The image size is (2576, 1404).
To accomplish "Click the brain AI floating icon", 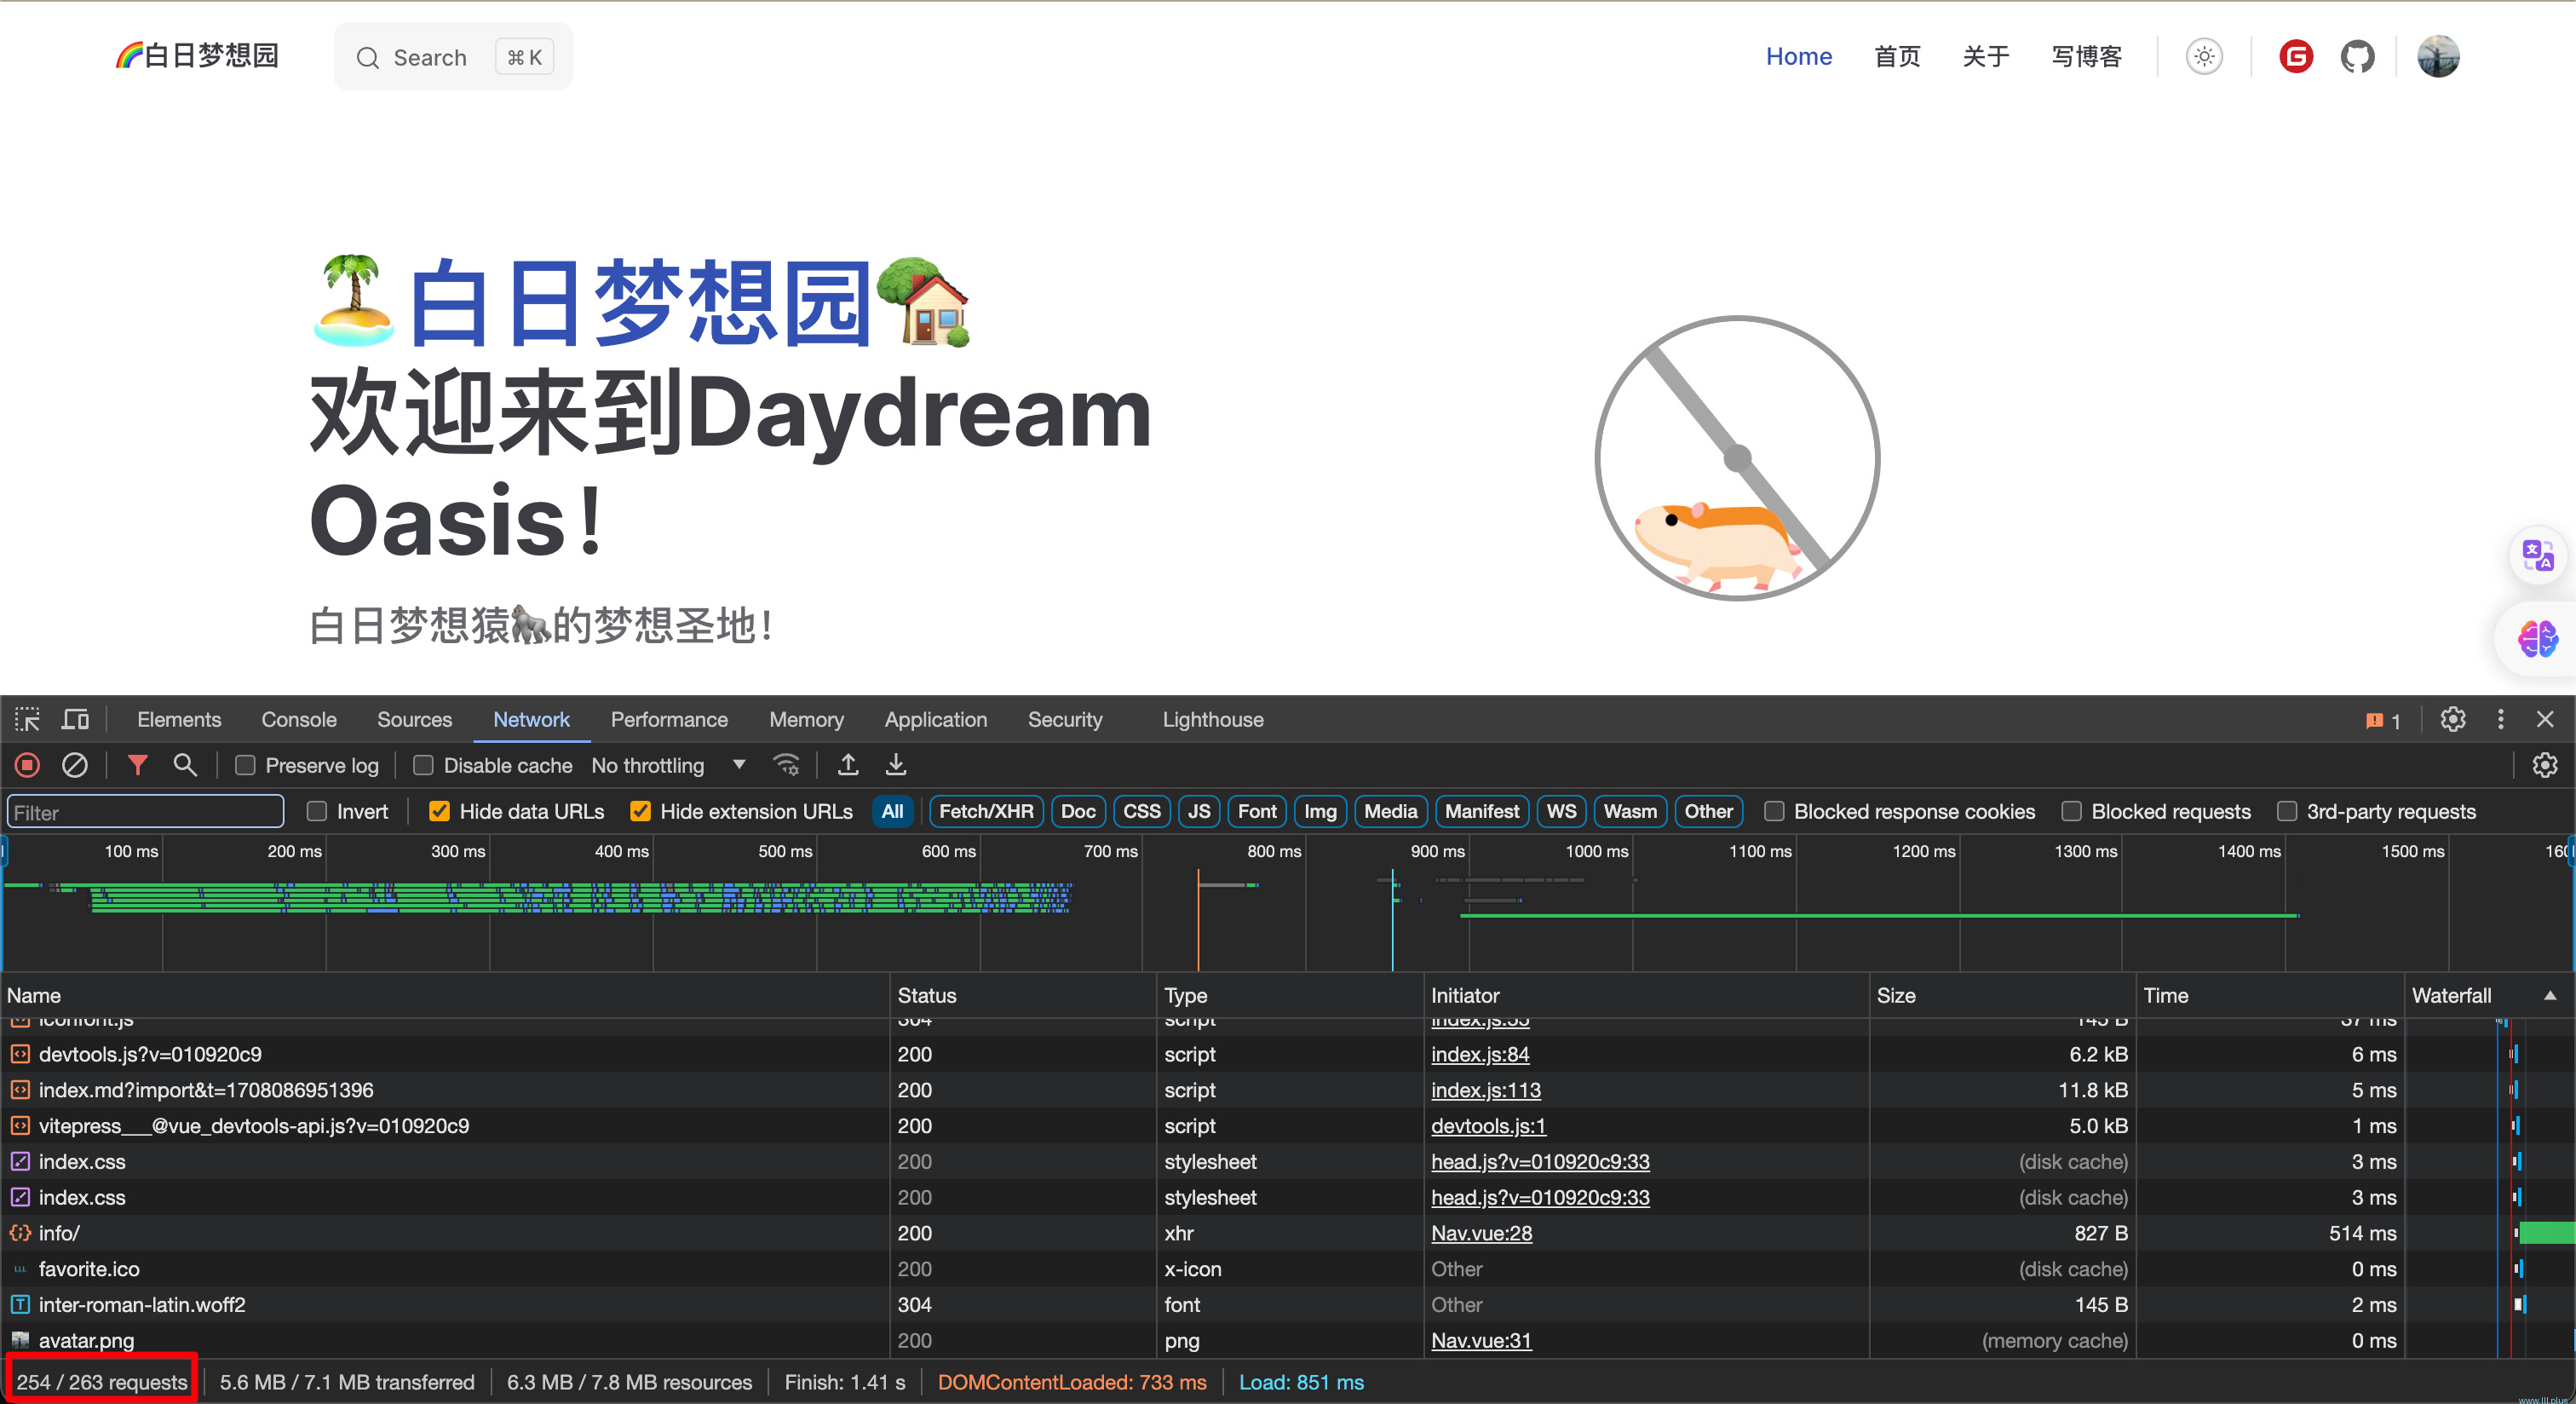I will click(x=2538, y=638).
